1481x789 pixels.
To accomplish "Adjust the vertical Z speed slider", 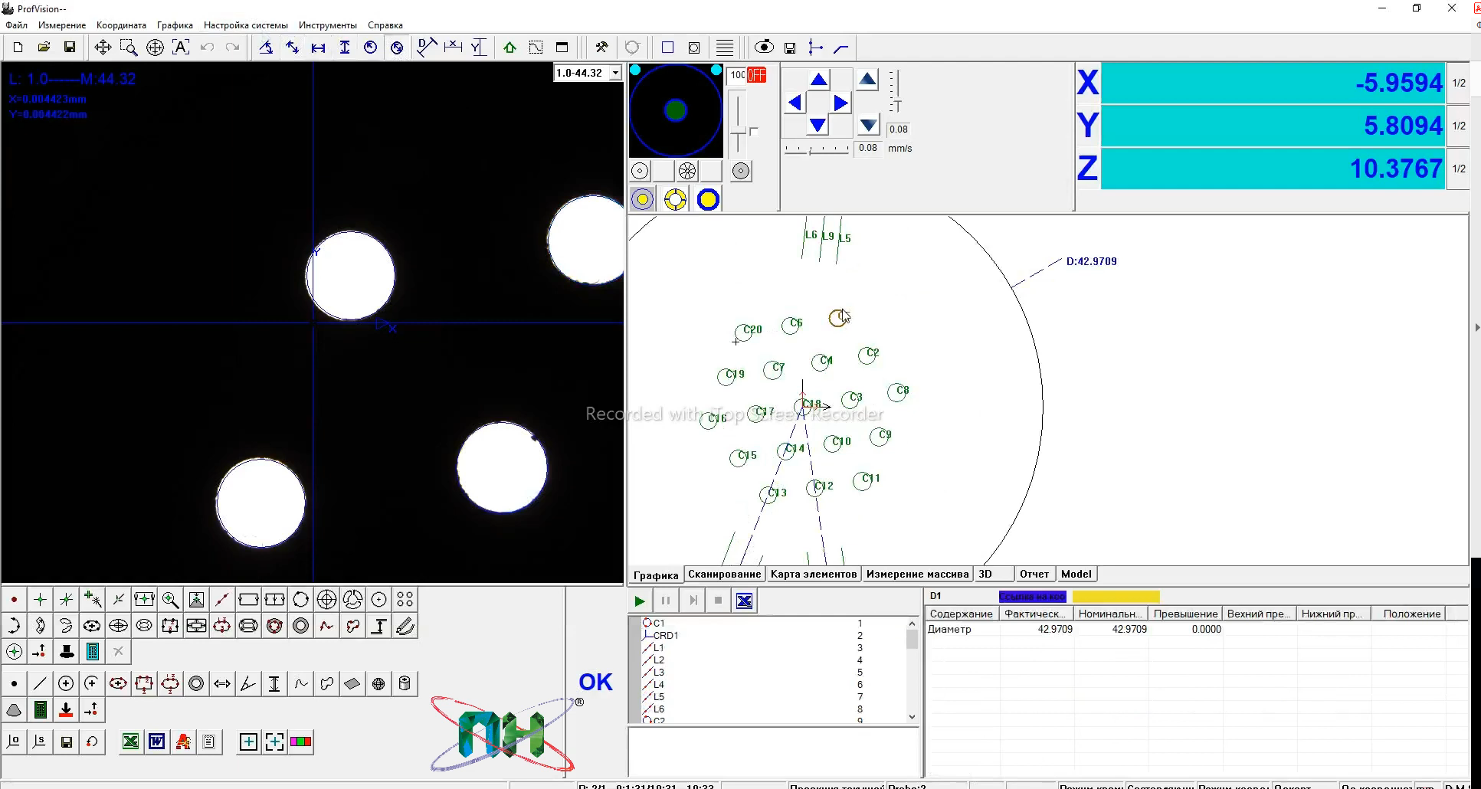I will point(897,91).
